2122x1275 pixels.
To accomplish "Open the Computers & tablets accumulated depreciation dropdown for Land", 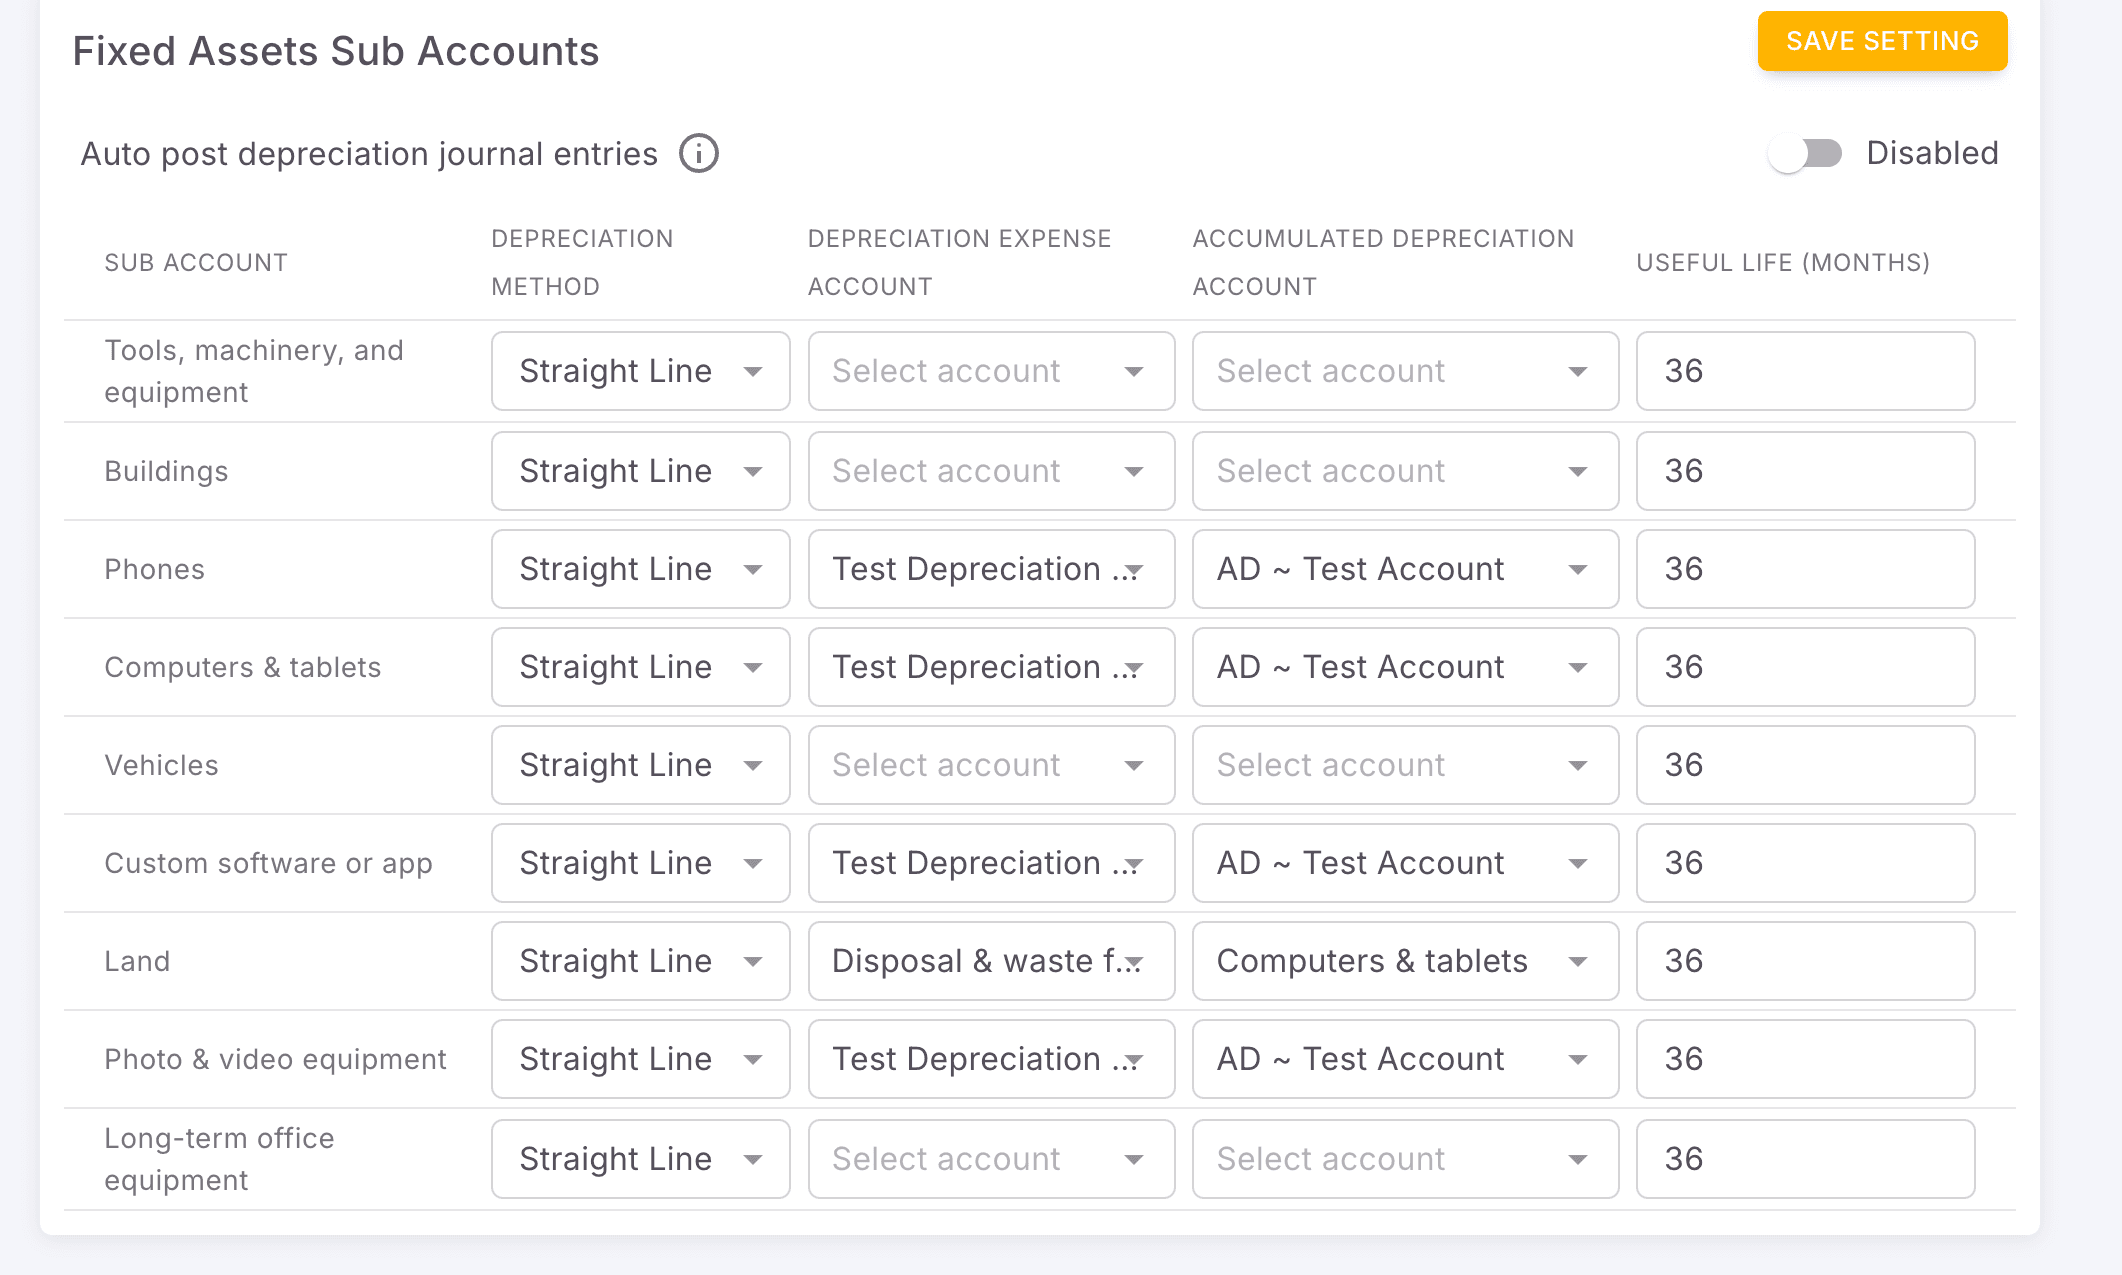I will [x=1404, y=961].
